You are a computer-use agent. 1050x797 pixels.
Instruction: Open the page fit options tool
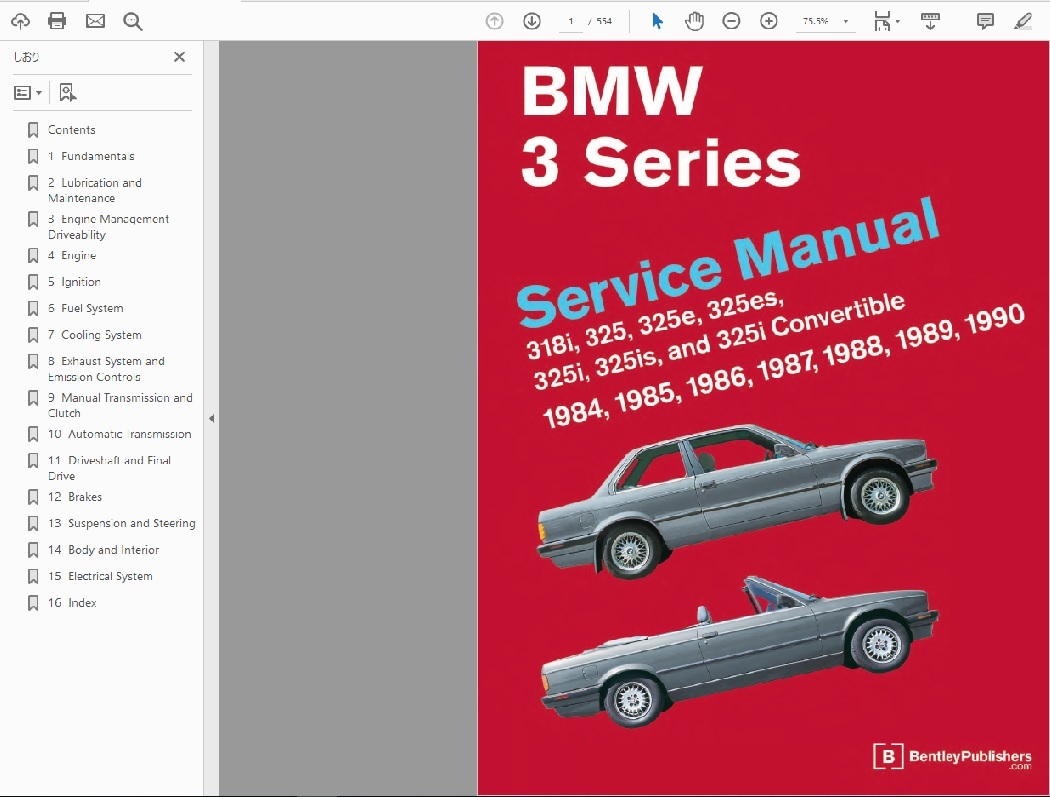pyautogui.click(x=885, y=21)
